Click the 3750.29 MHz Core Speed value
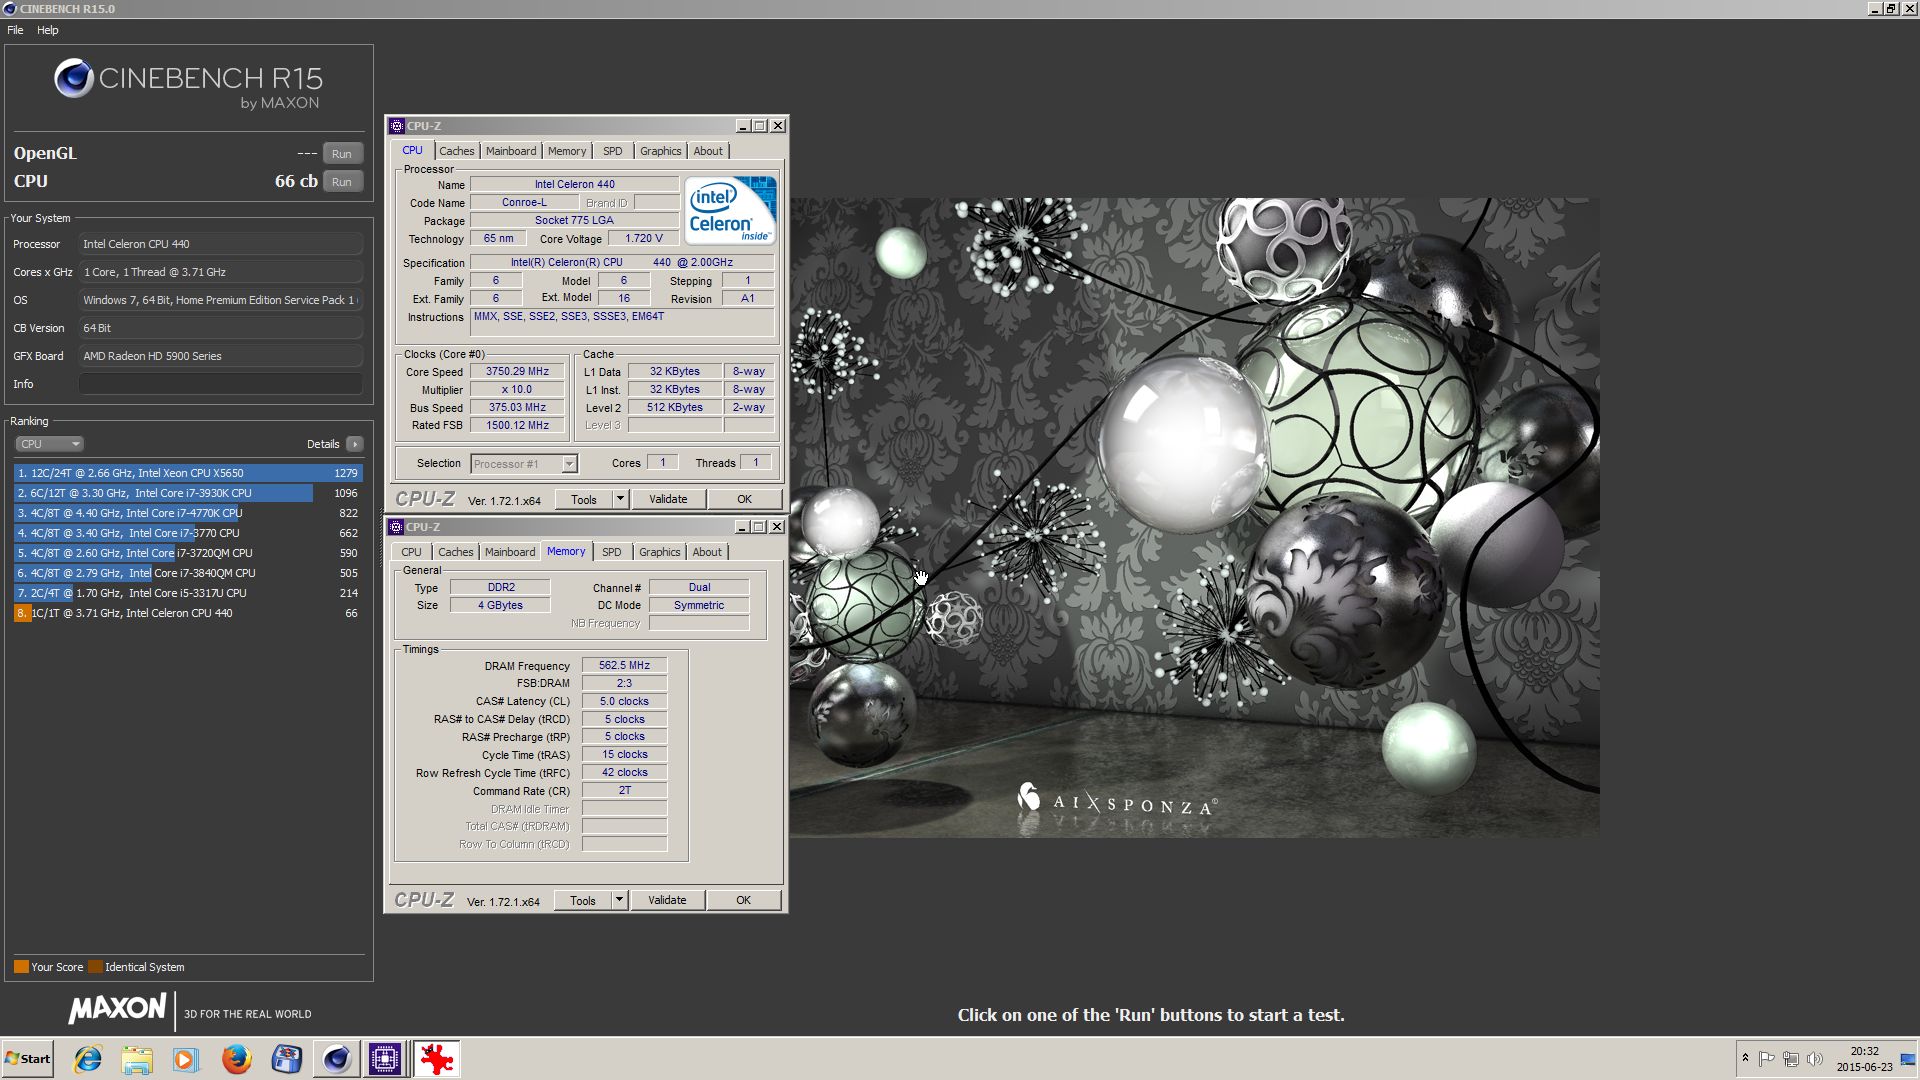Image resolution: width=1920 pixels, height=1080 pixels. pyautogui.click(x=517, y=371)
